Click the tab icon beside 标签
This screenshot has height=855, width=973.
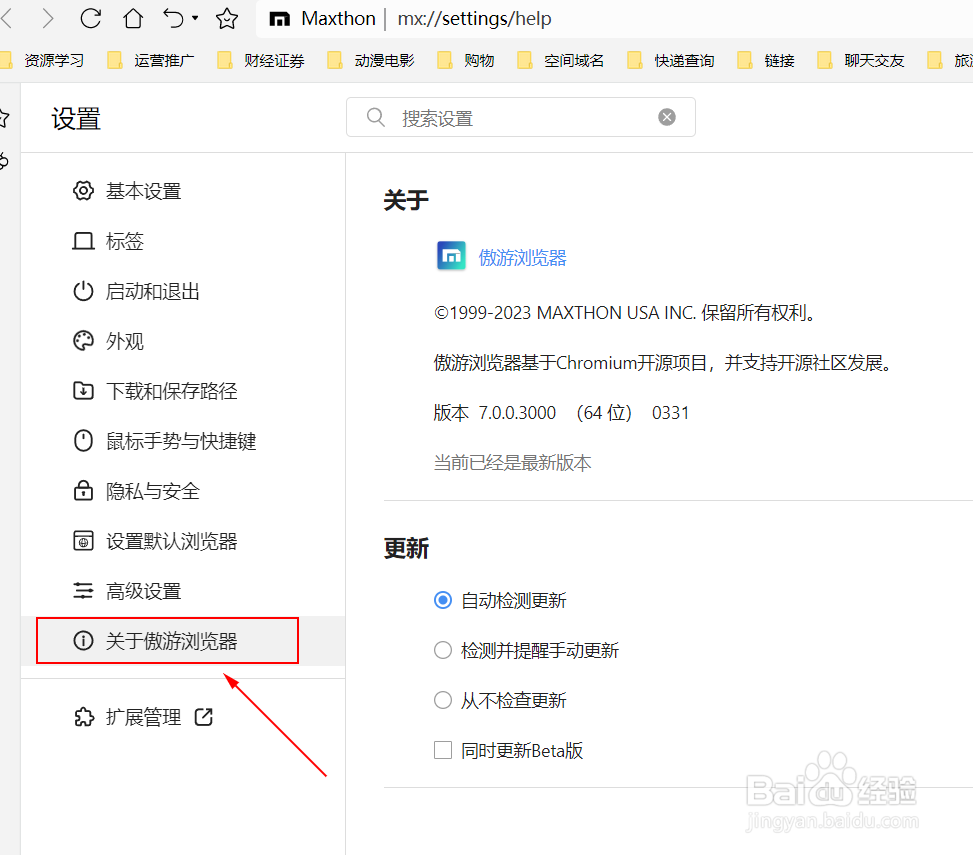tap(83, 241)
